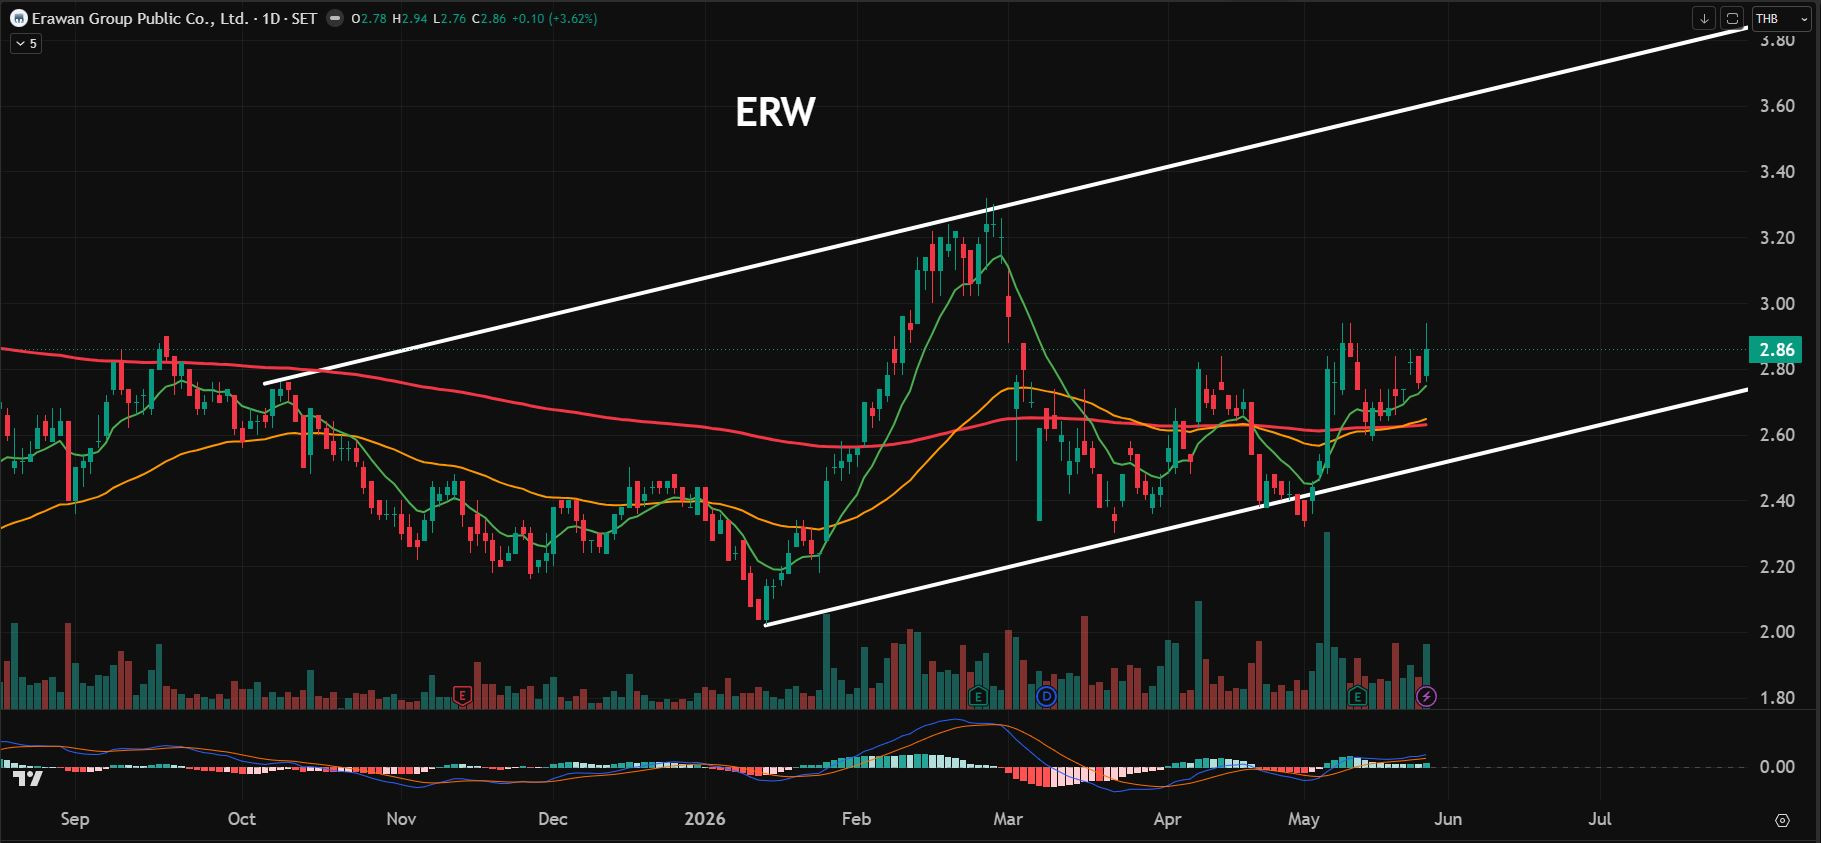
Task: Click the 2.60 price axis label
Action: click(x=1777, y=435)
